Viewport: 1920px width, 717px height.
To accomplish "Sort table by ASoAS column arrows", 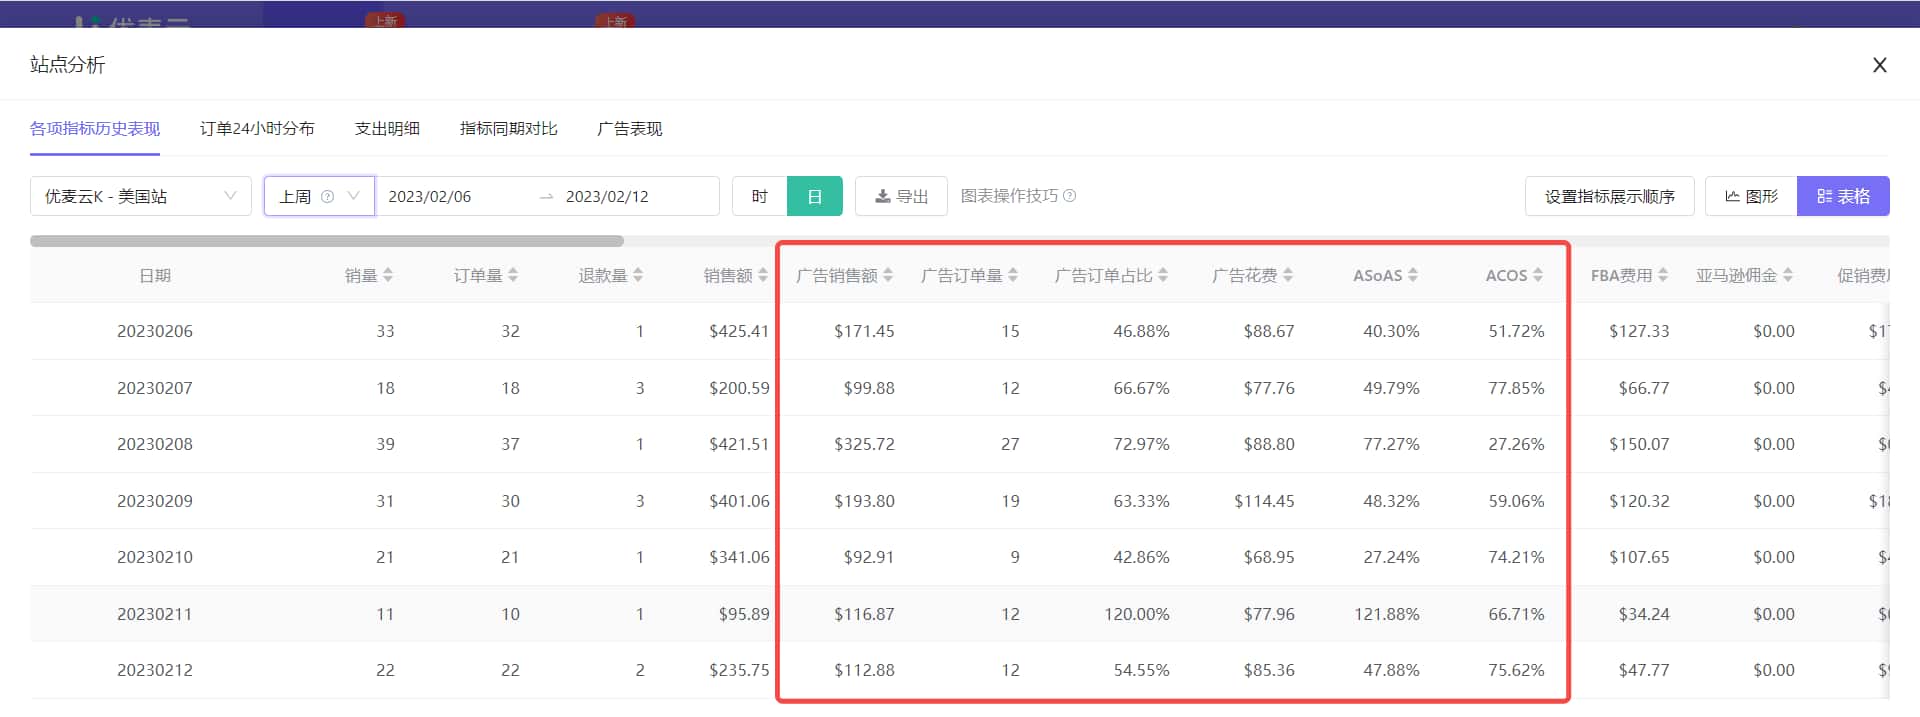I will 1413,275.
